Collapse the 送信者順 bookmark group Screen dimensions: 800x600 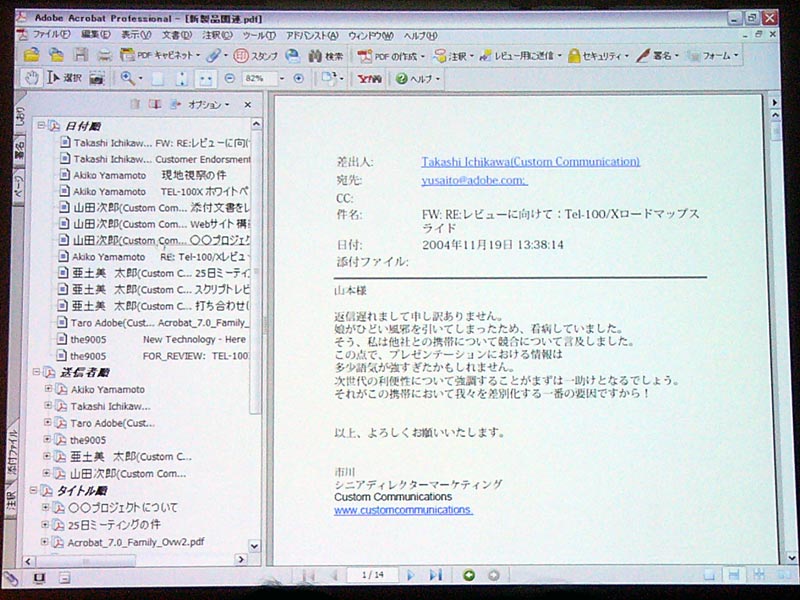pyautogui.click(x=36, y=372)
